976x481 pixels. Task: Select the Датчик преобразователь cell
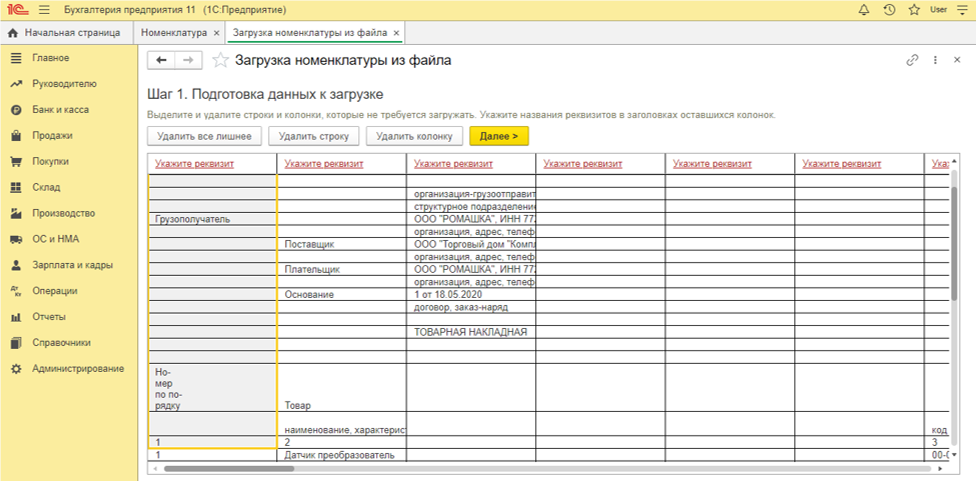341,455
